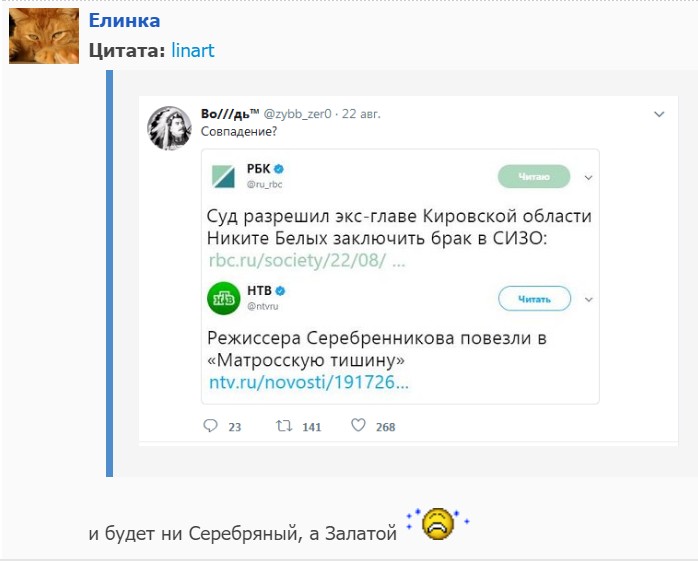Viewport: 698px width, 561px height.
Task: Open quoted user linart's profile
Action: (x=193, y=50)
